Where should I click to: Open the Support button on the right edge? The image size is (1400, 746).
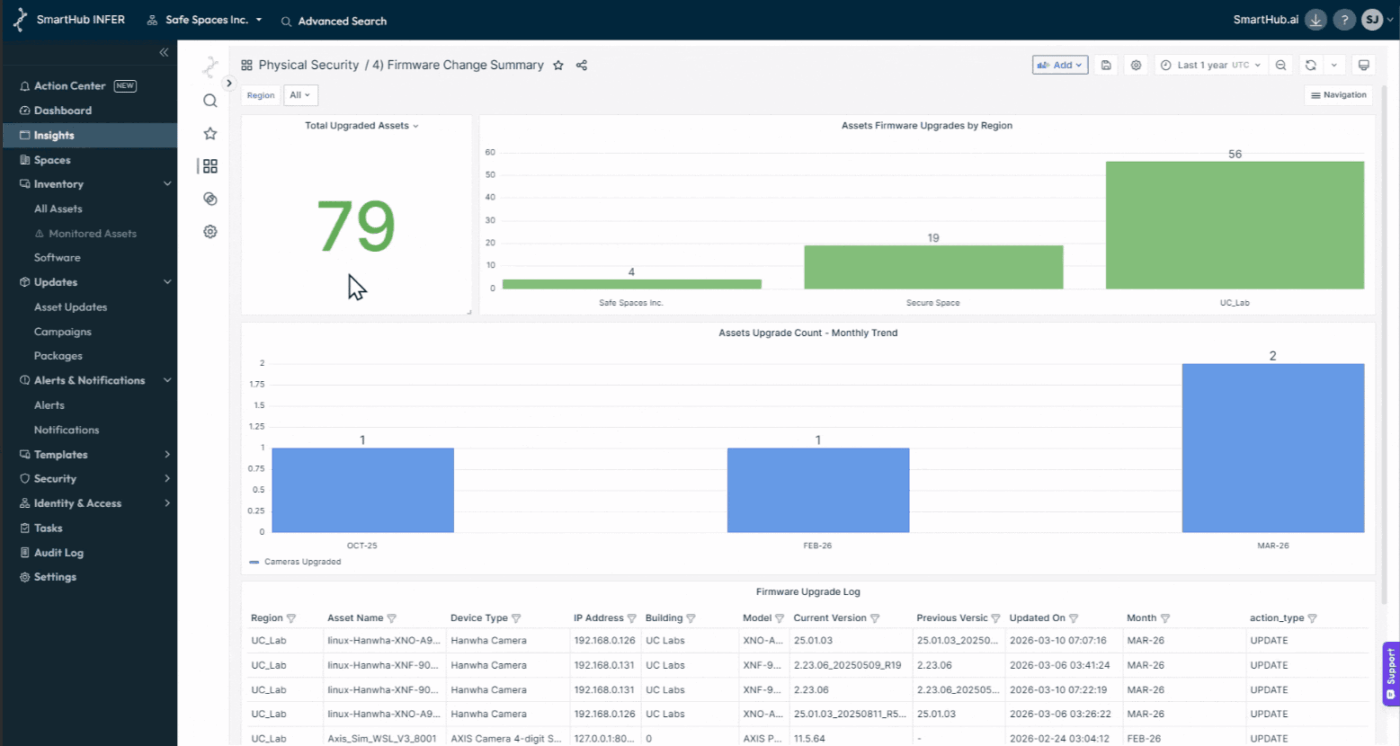tap(1390, 673)
